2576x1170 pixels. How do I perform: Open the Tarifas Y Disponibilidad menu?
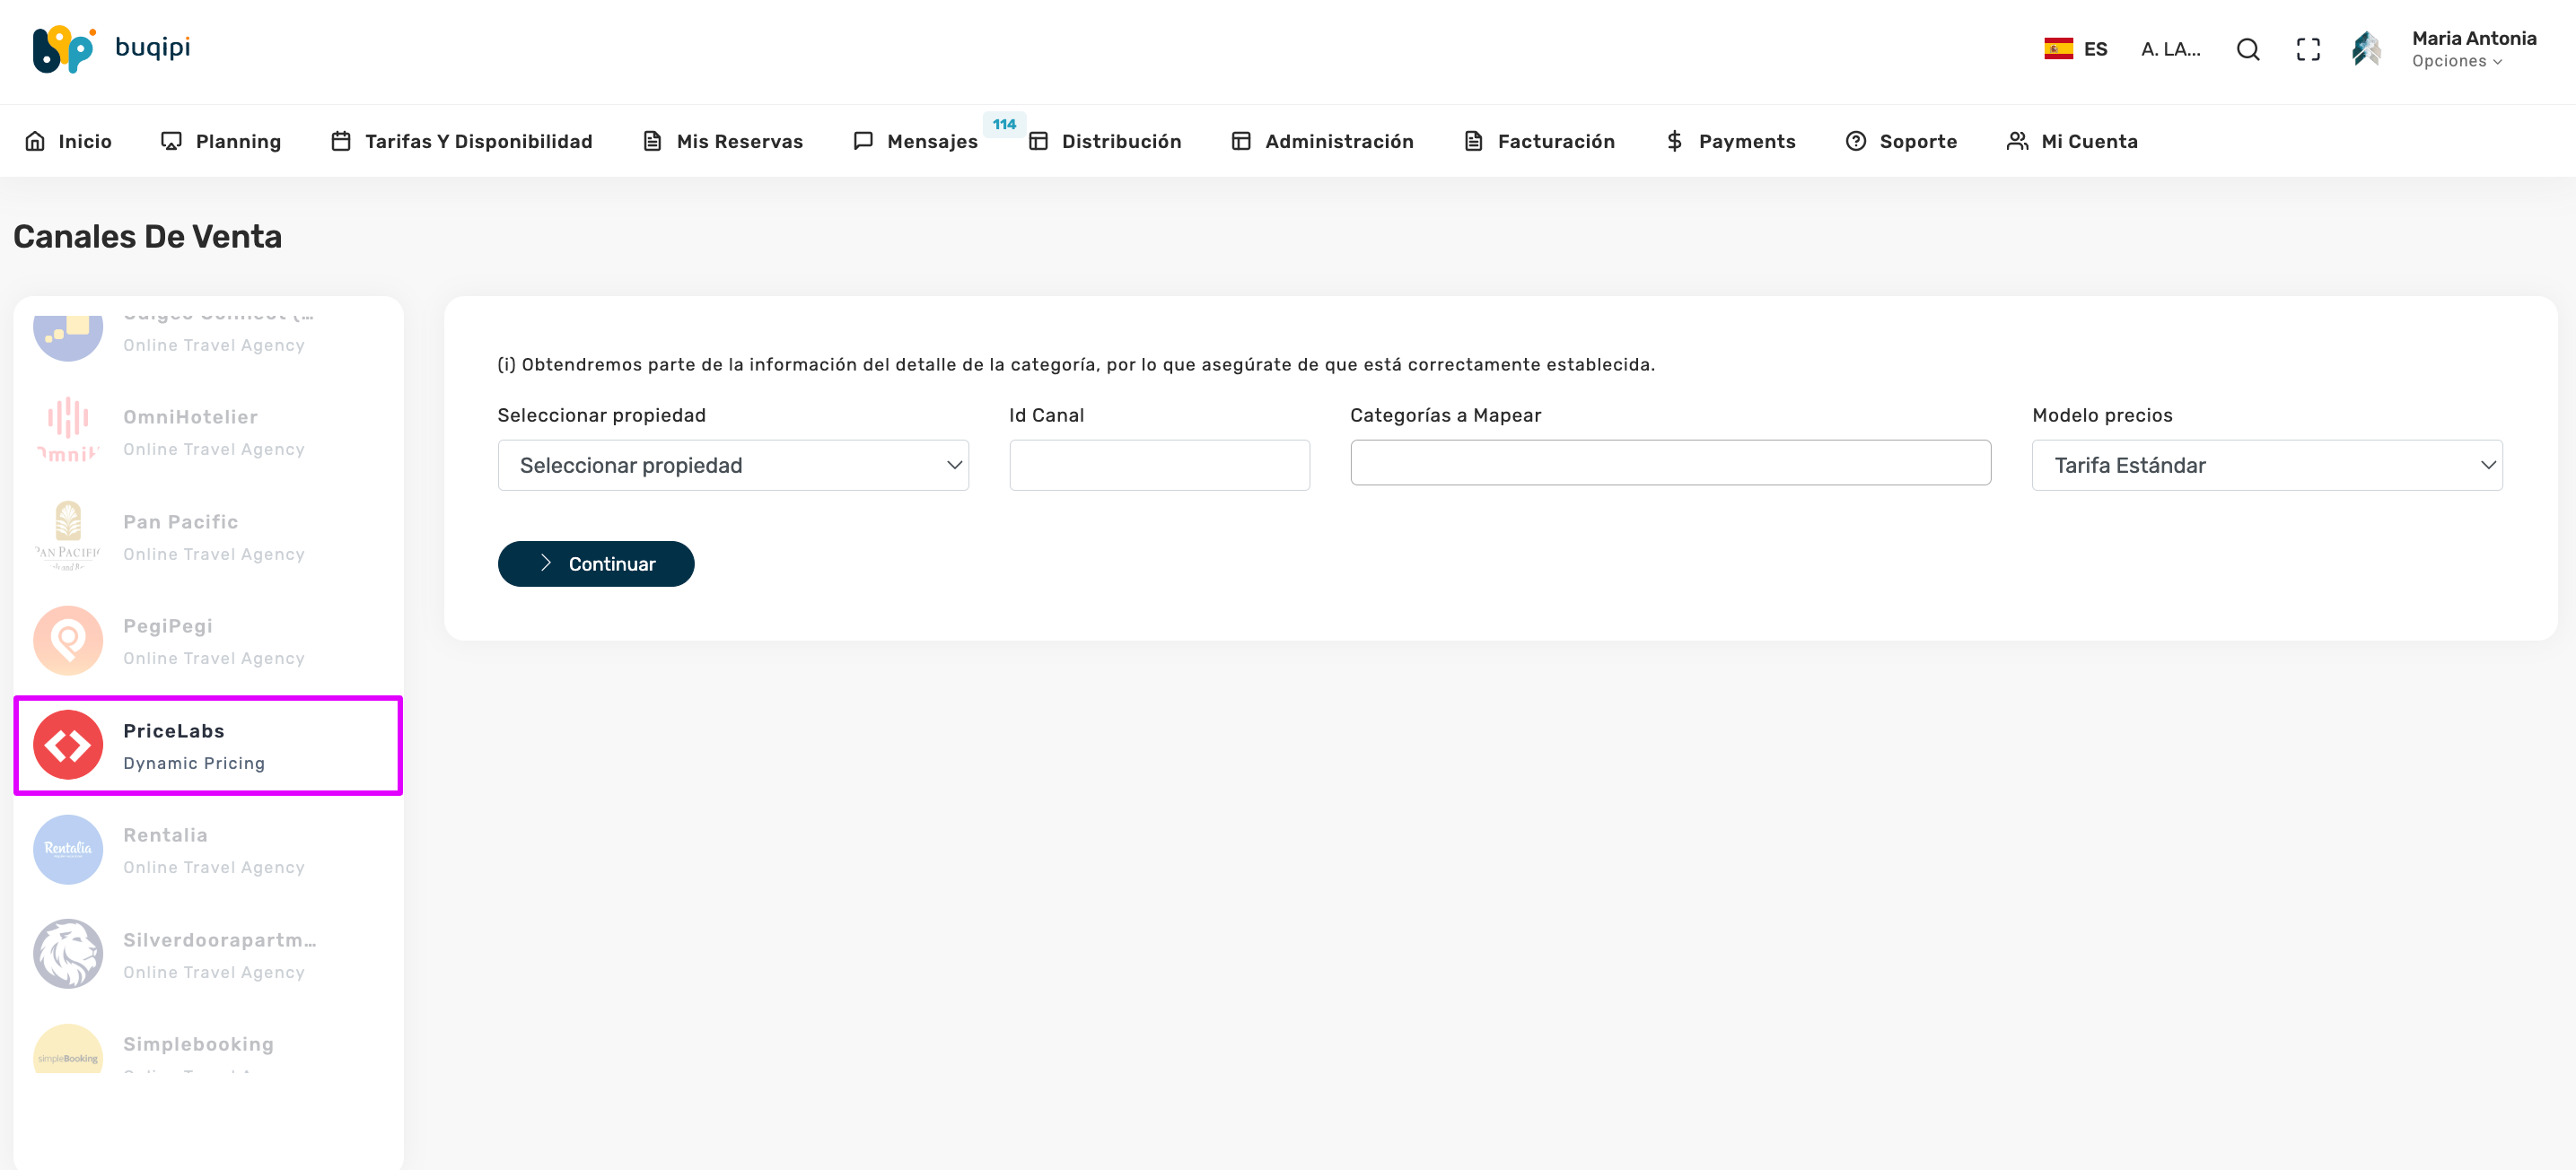(461, 141)
